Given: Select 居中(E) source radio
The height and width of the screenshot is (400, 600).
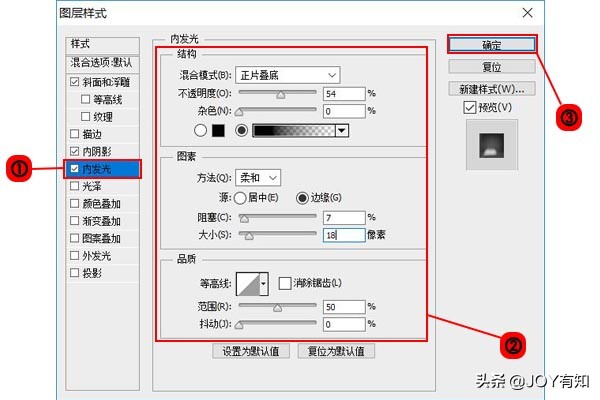Looking at the screenshot, I should [x=240, y=198].
